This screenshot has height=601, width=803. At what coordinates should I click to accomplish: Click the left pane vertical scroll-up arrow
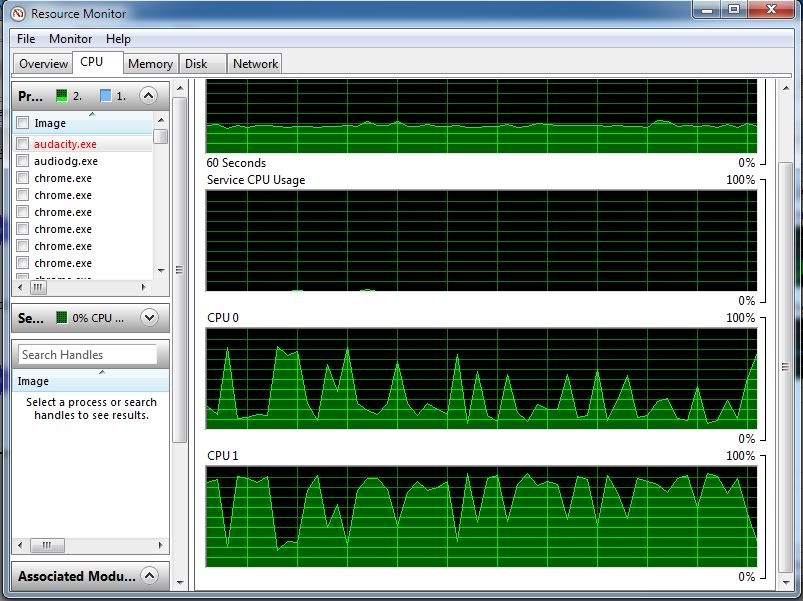tap(180, 89)
